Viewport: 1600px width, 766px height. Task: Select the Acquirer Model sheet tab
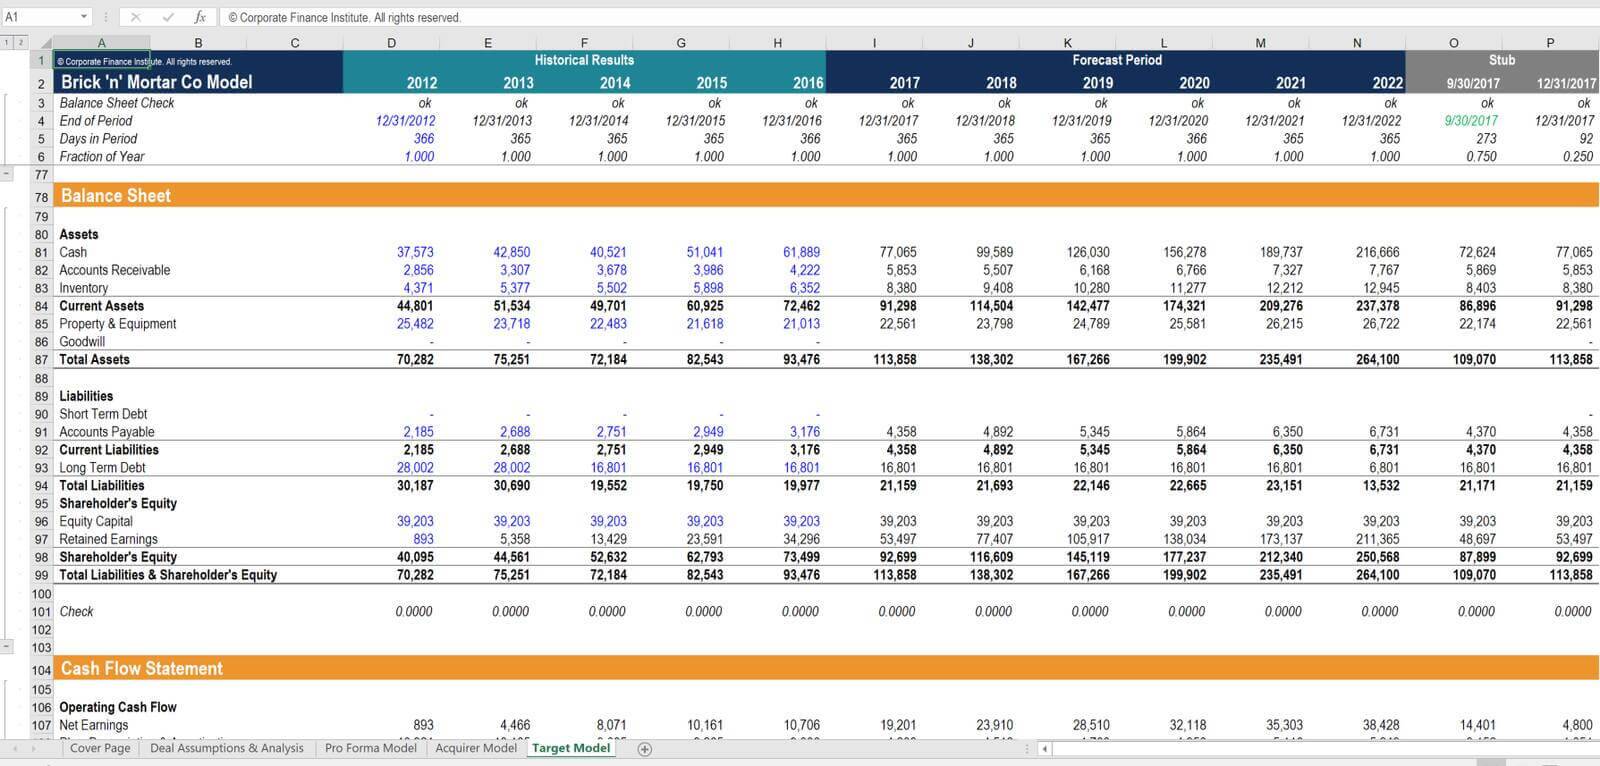pyautogui.click(x=476, y=748)
